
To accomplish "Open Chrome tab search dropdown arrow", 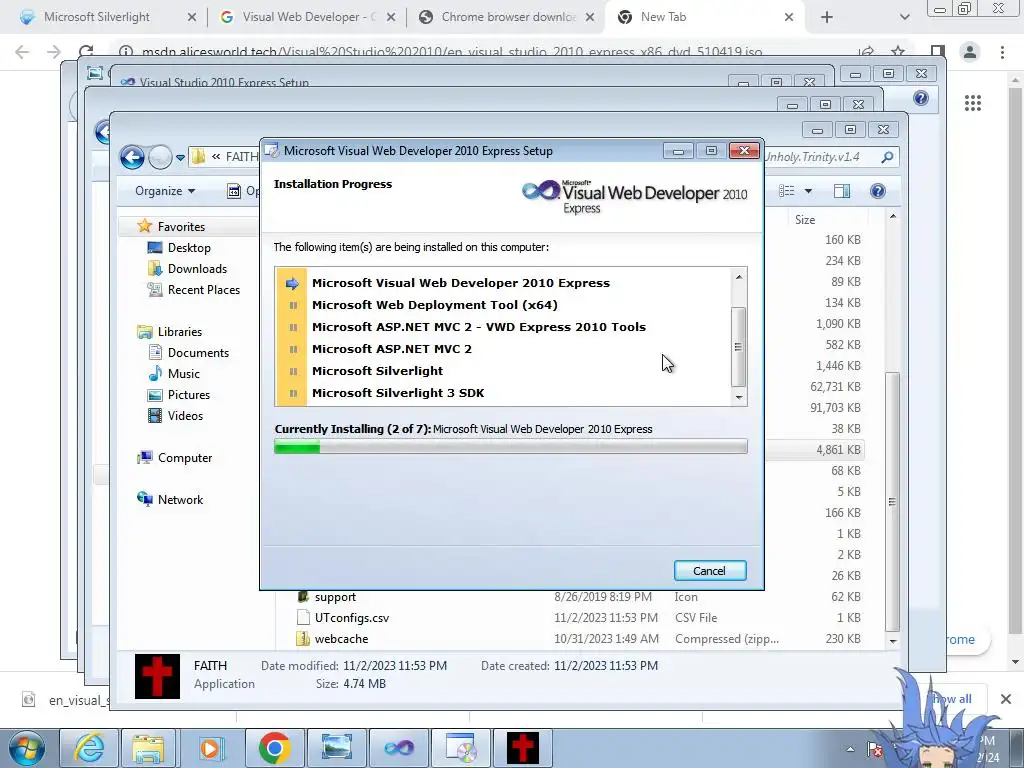I will [x=904, y=18].
